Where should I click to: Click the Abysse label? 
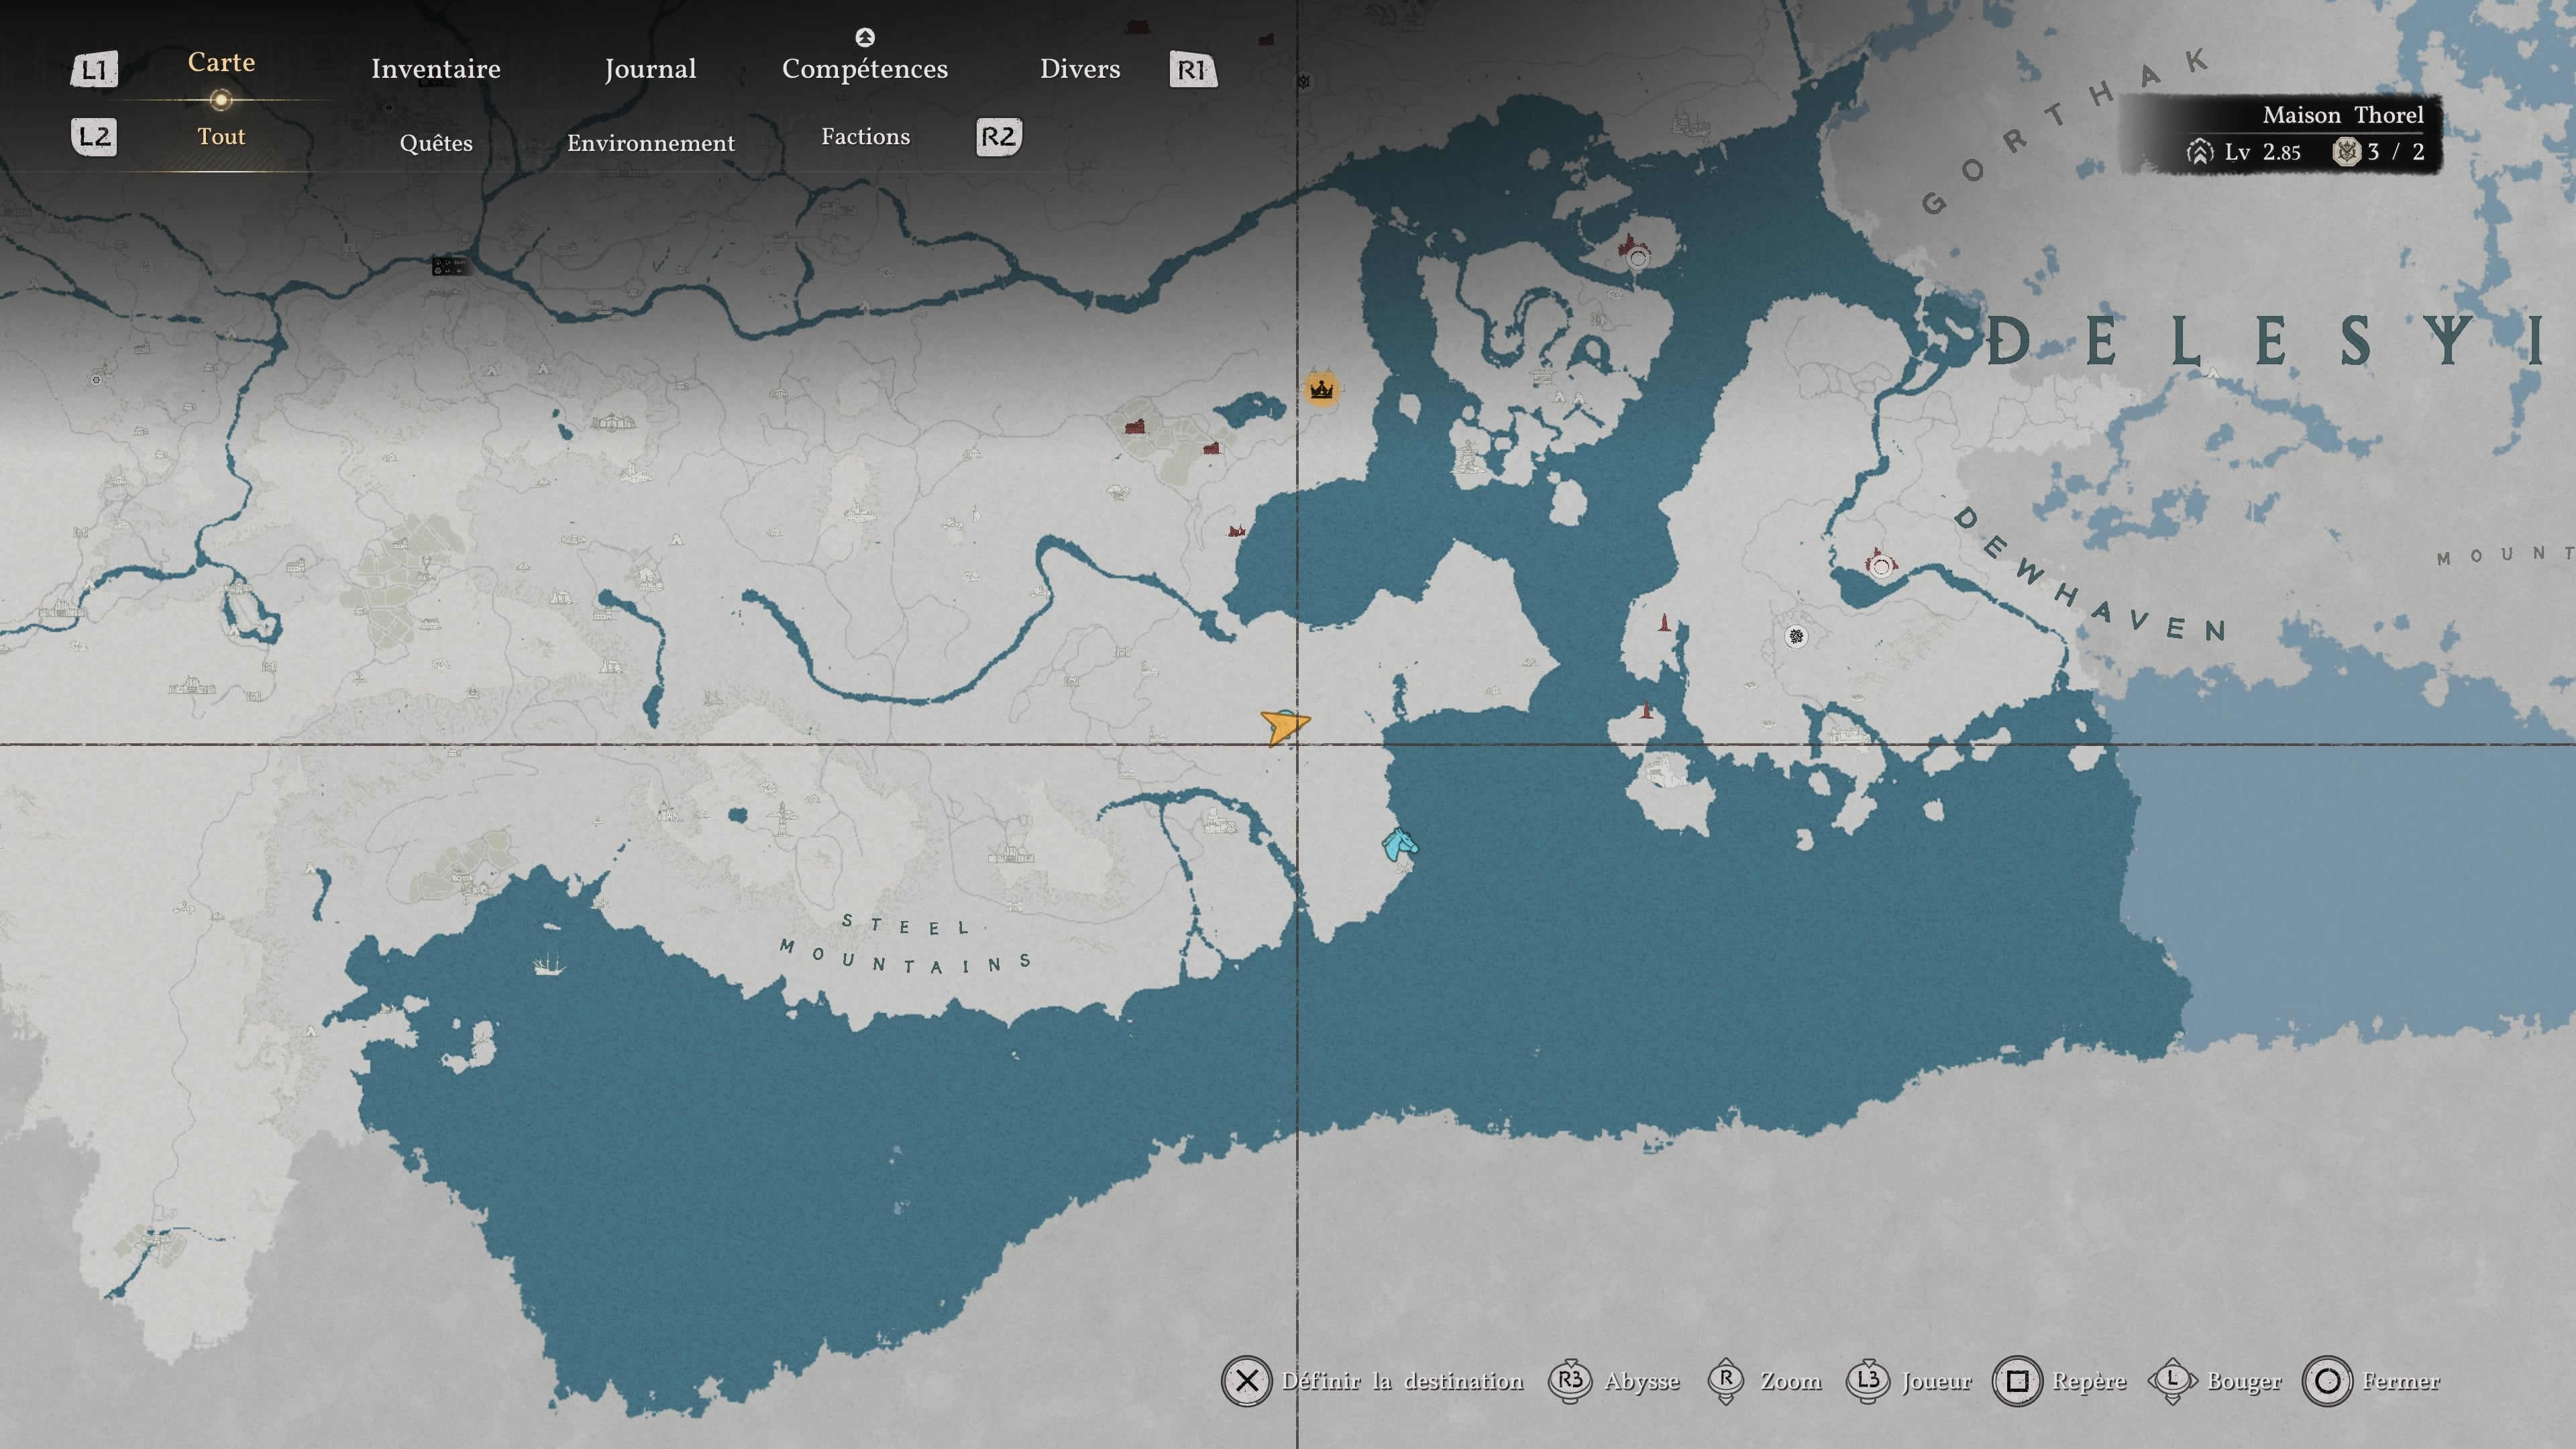(1642, 1382)
